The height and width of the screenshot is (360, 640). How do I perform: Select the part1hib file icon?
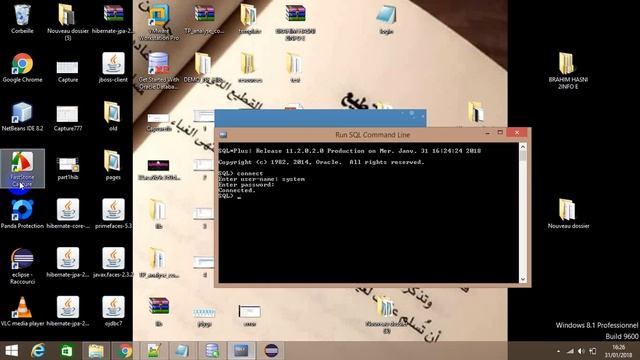point(68,168)
